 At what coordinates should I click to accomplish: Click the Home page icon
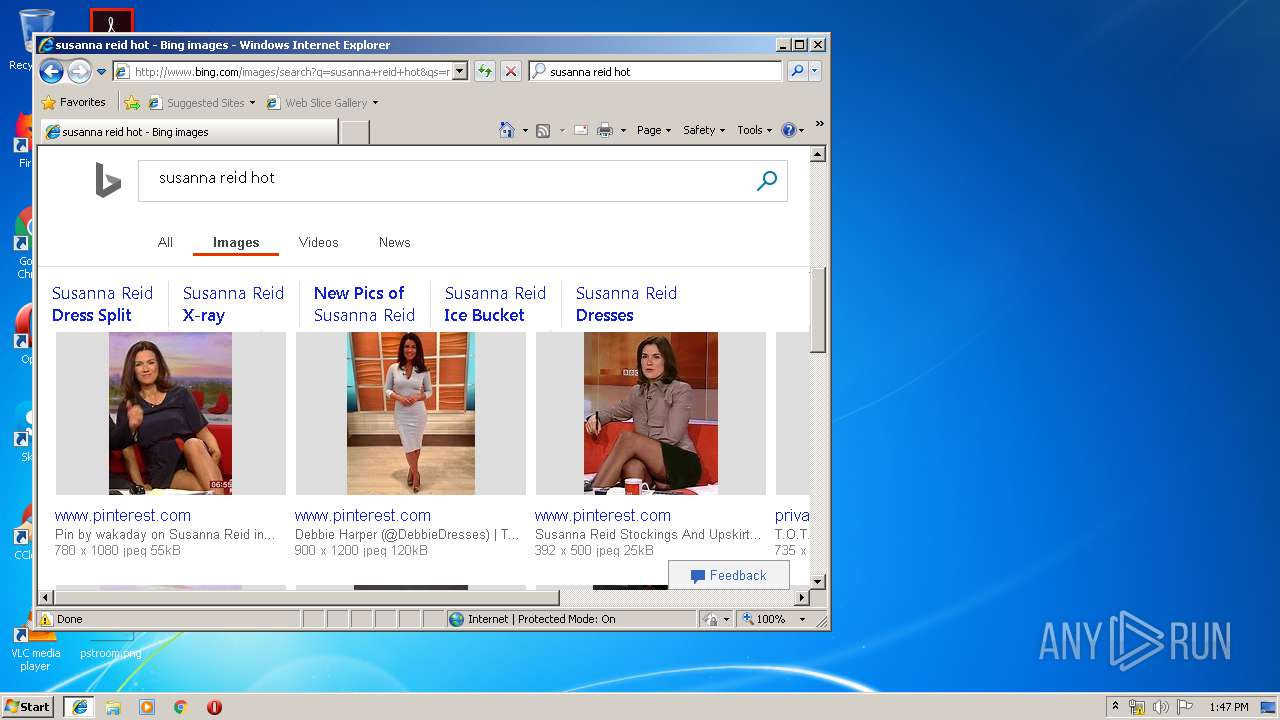507,130
